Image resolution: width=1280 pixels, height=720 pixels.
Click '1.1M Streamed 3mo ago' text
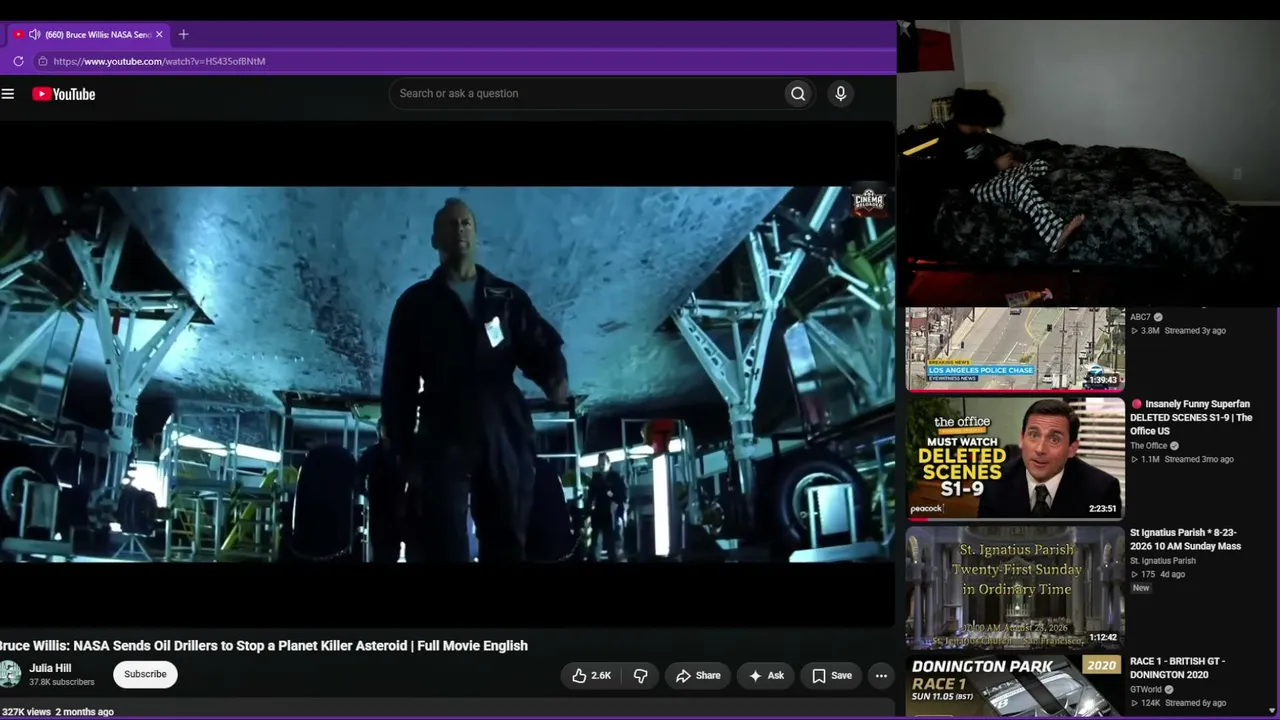tap(1182, 460)
